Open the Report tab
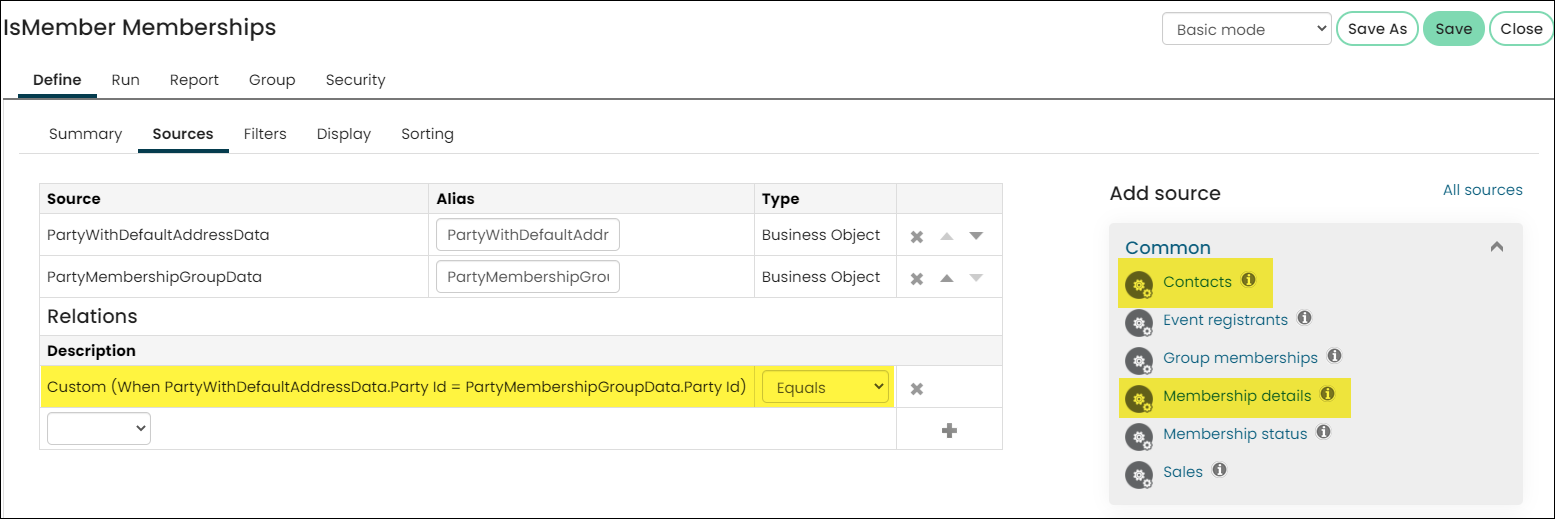The width and height of the screenshot is (1555, 519). [x=194, y=80]
